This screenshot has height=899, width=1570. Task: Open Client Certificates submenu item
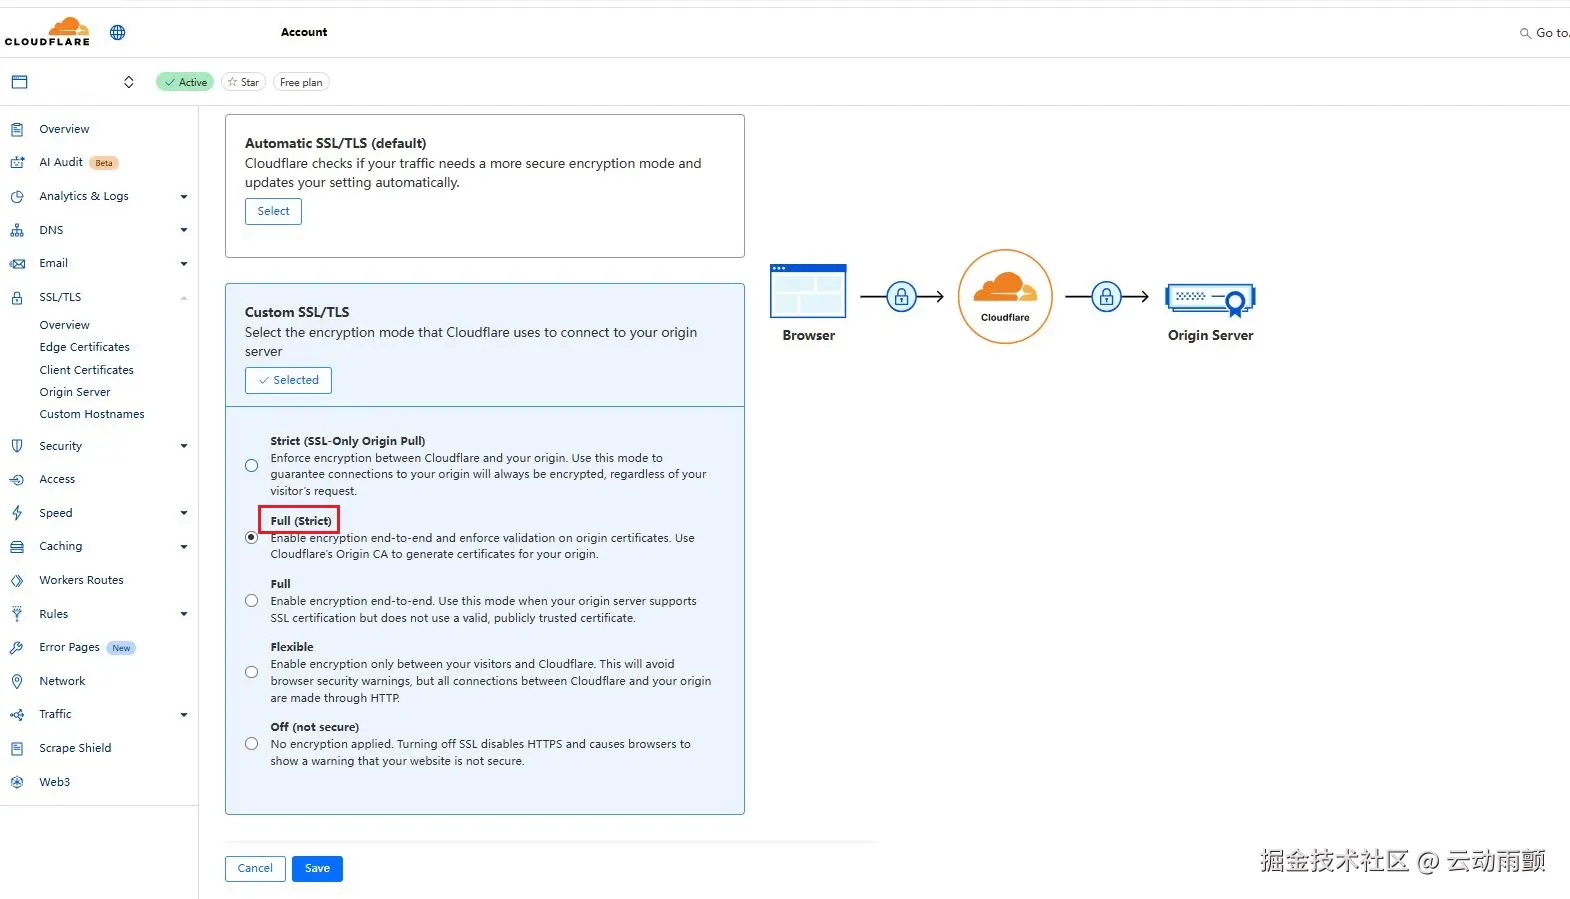pyautogui.click(x=86, y=370)
